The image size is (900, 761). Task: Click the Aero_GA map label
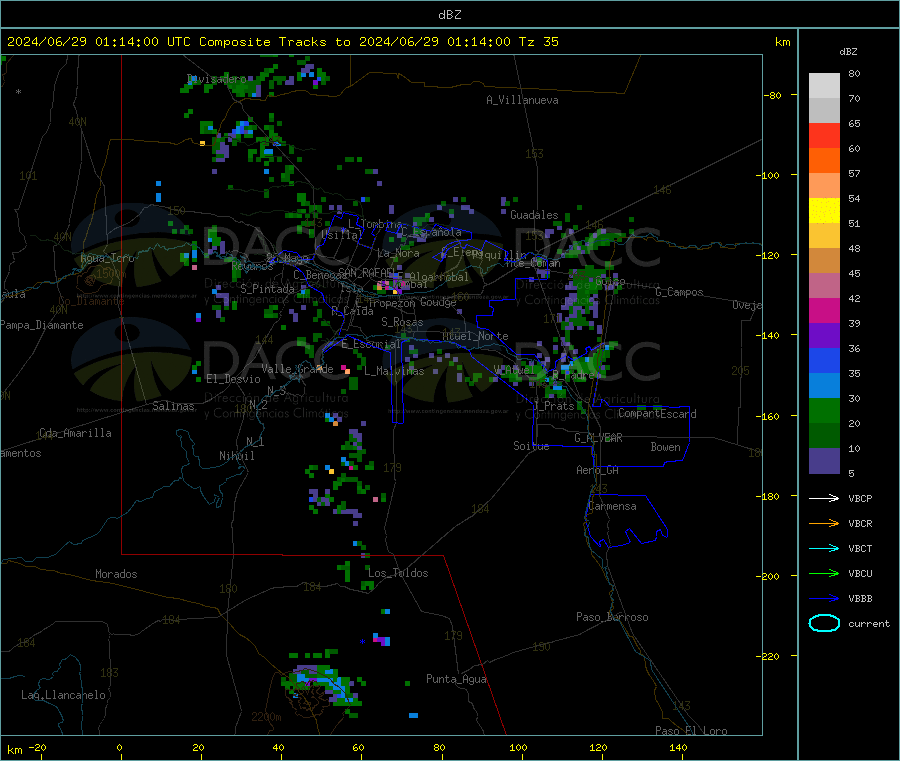click(x=598, y=469)
